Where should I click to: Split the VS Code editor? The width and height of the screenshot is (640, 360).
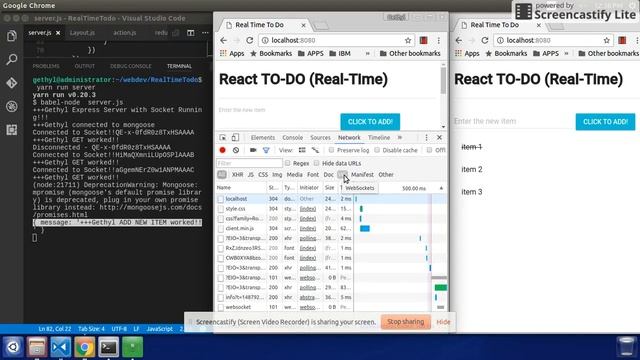coord(191,33)
